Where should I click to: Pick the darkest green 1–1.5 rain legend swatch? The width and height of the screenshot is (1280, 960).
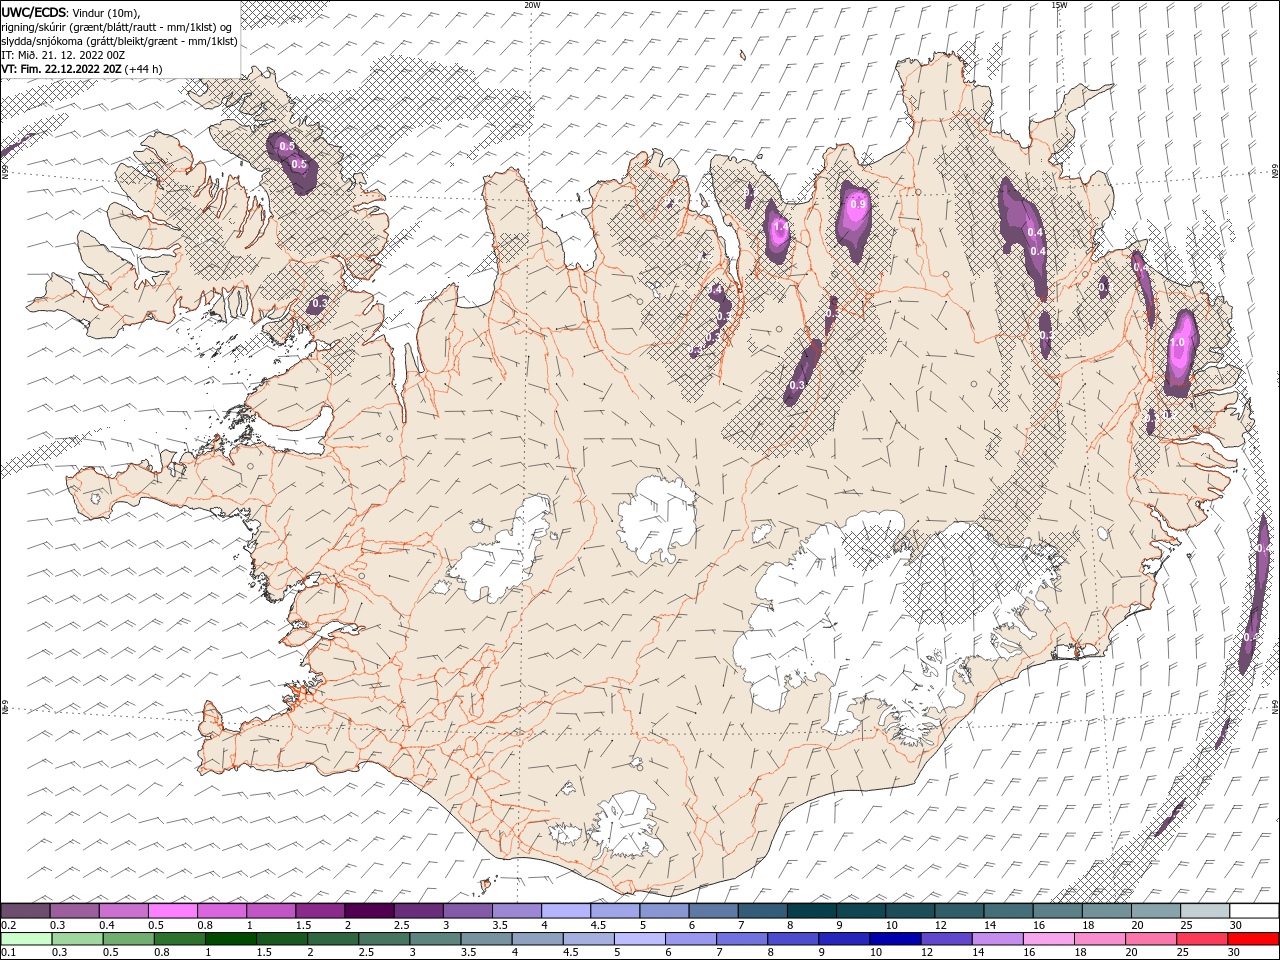click(x=232, y=938)
